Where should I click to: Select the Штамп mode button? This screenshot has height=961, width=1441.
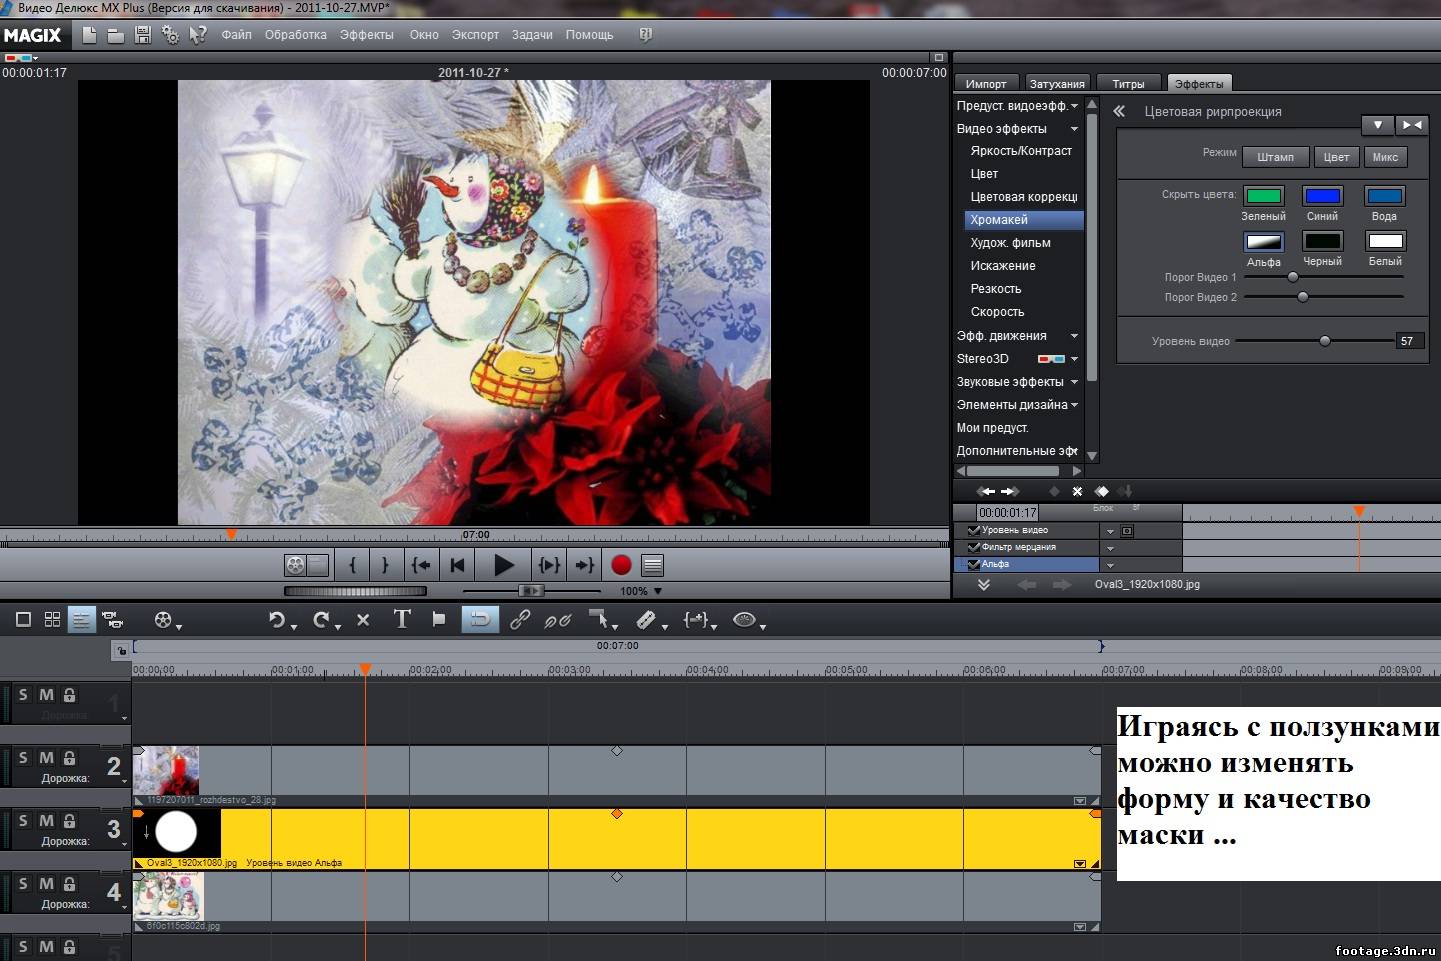point(1275,157)
